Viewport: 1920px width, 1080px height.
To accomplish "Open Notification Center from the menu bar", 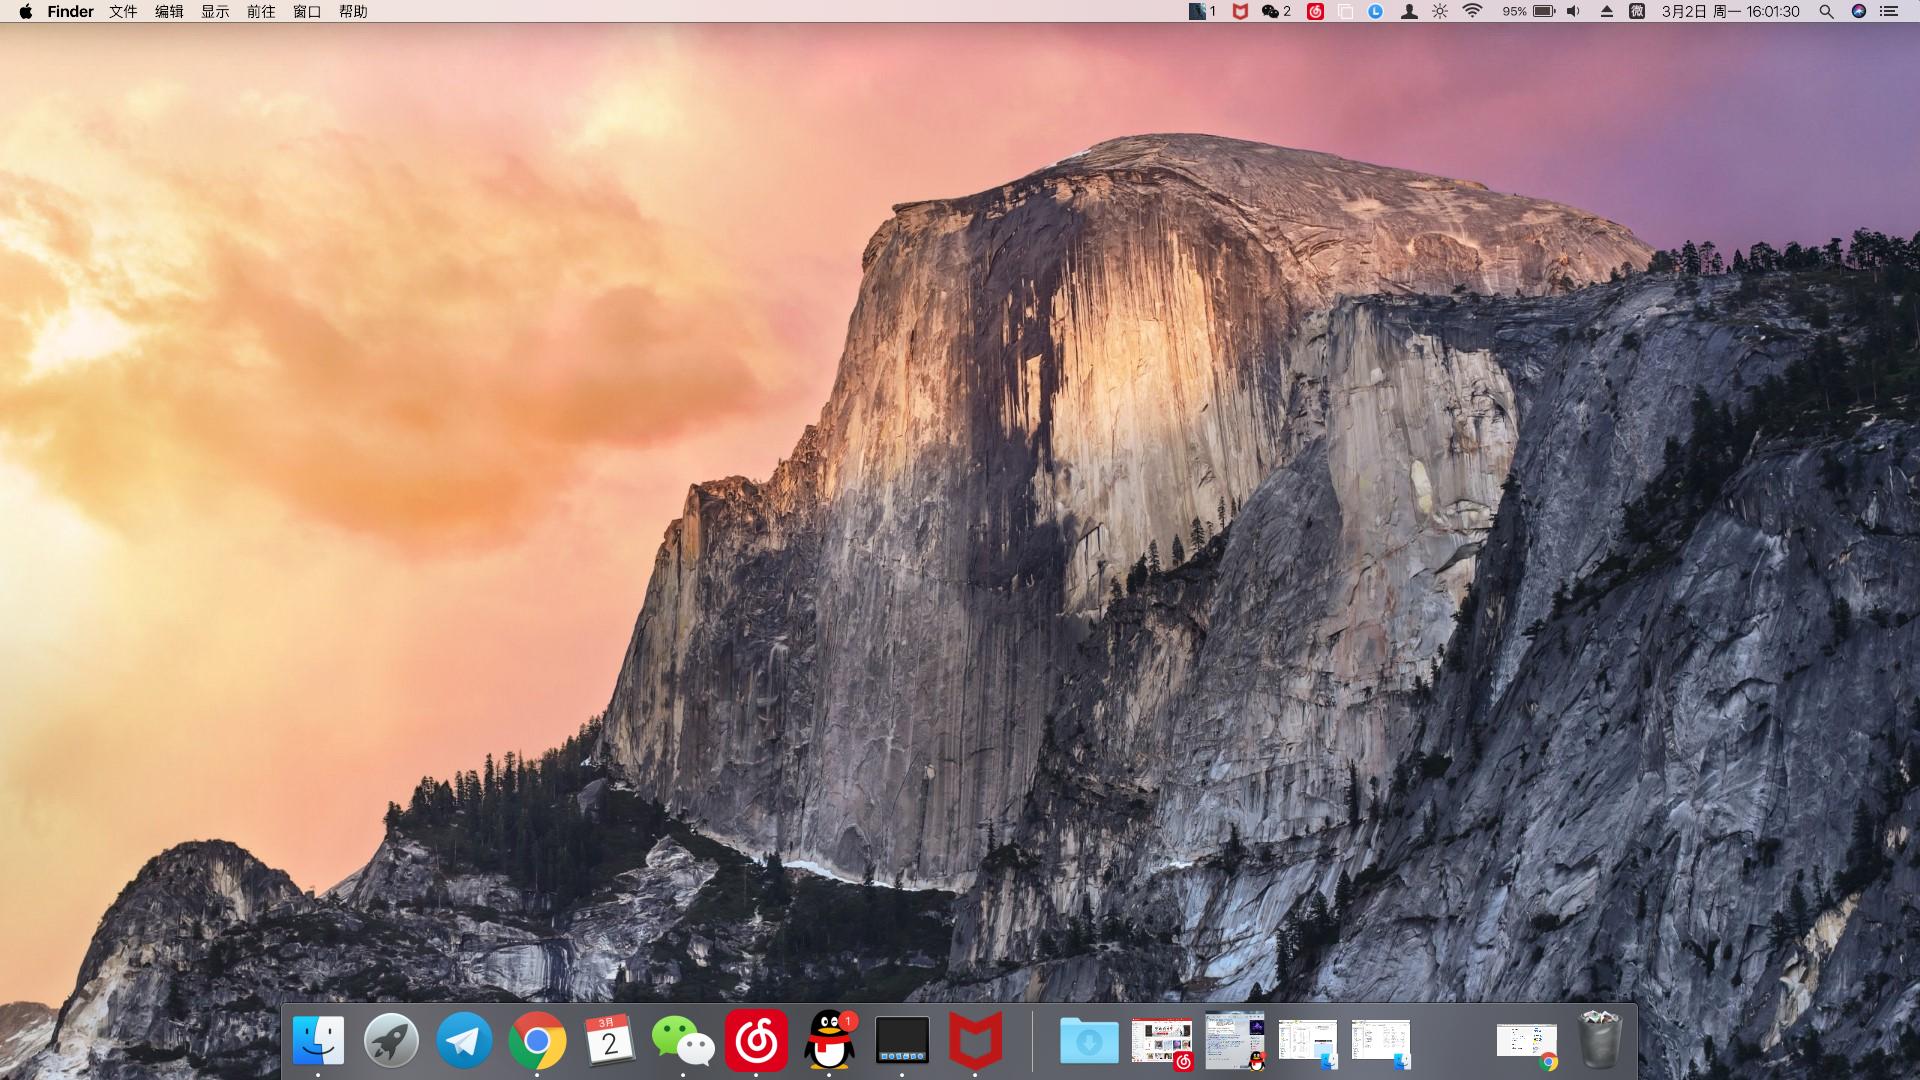I will (x=1891, y=12).
